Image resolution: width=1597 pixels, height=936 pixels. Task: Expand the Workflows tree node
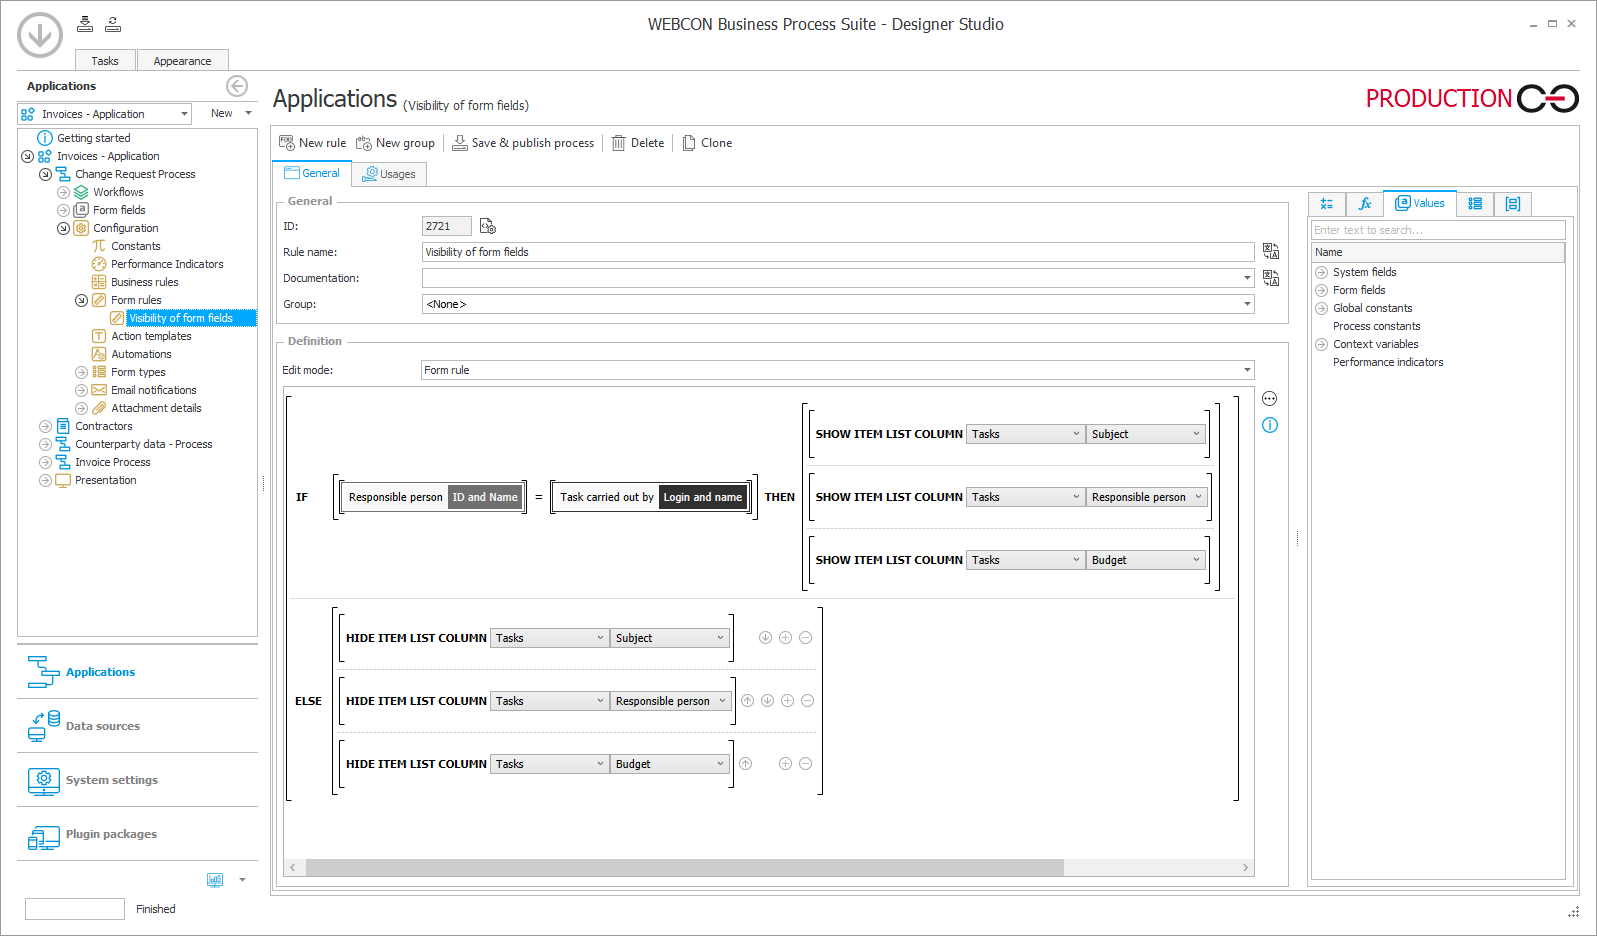pos(63,192)
